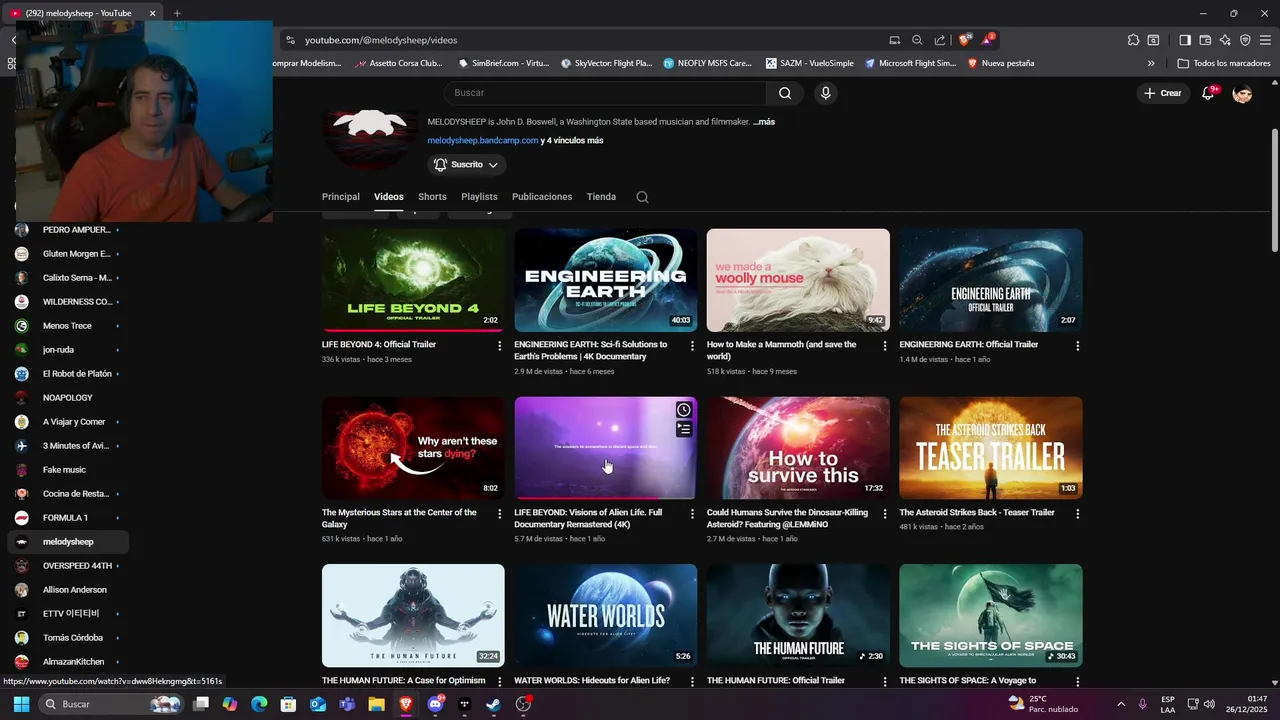Open Microsoft Store in taskbar
1280x720 pixels.
click(289, 704)
